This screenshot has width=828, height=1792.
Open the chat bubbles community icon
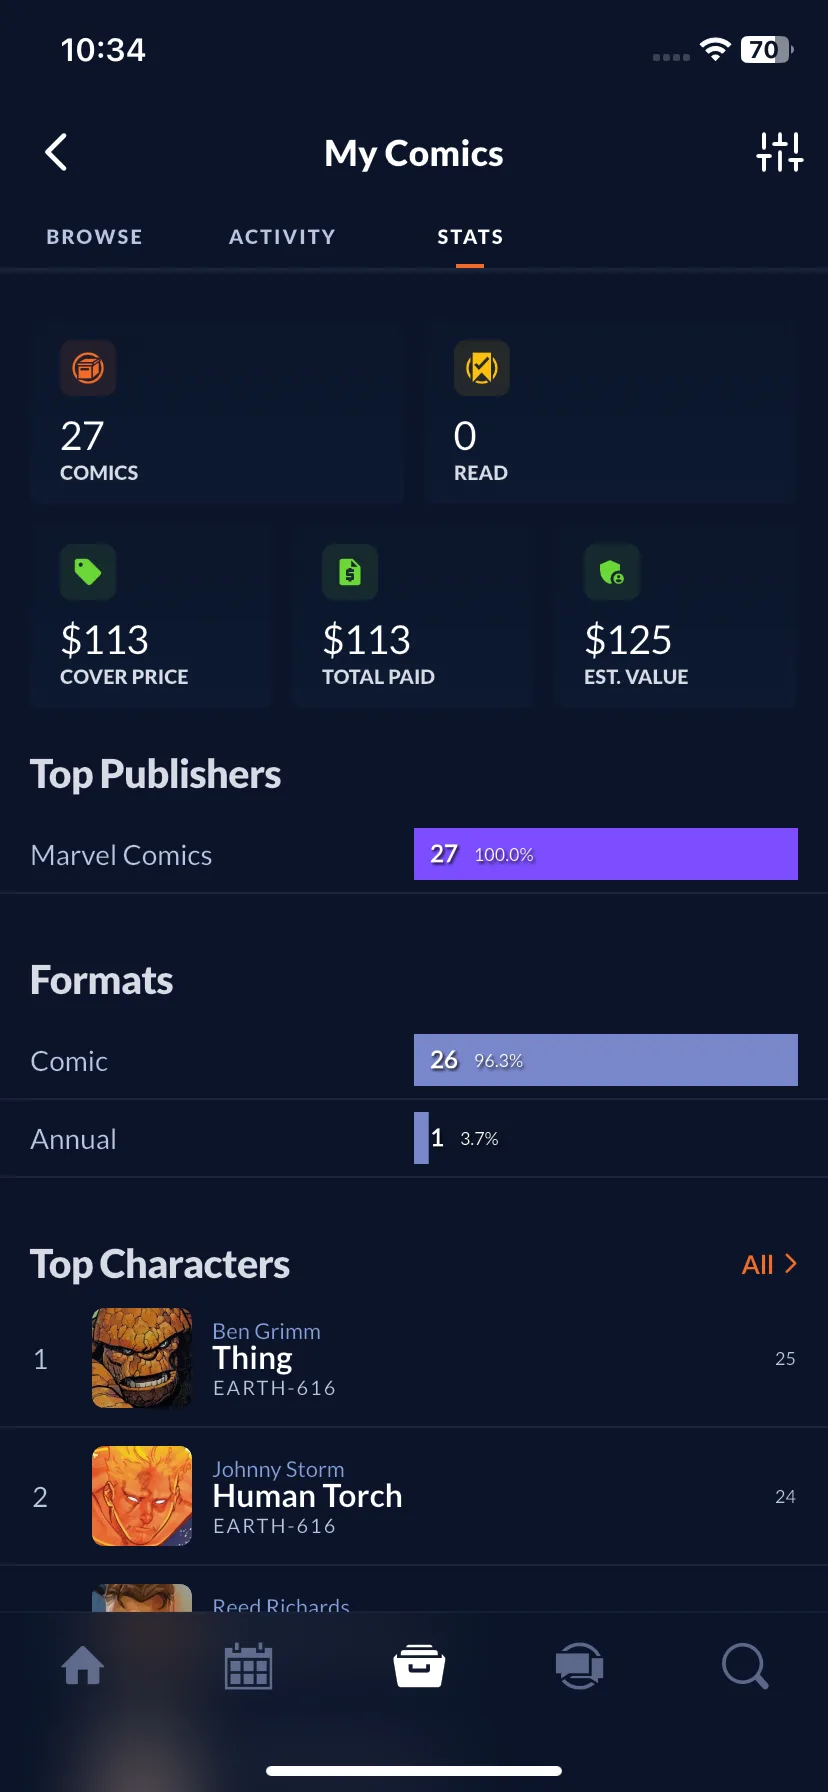pyautogui.click(x=580, y=1666)
